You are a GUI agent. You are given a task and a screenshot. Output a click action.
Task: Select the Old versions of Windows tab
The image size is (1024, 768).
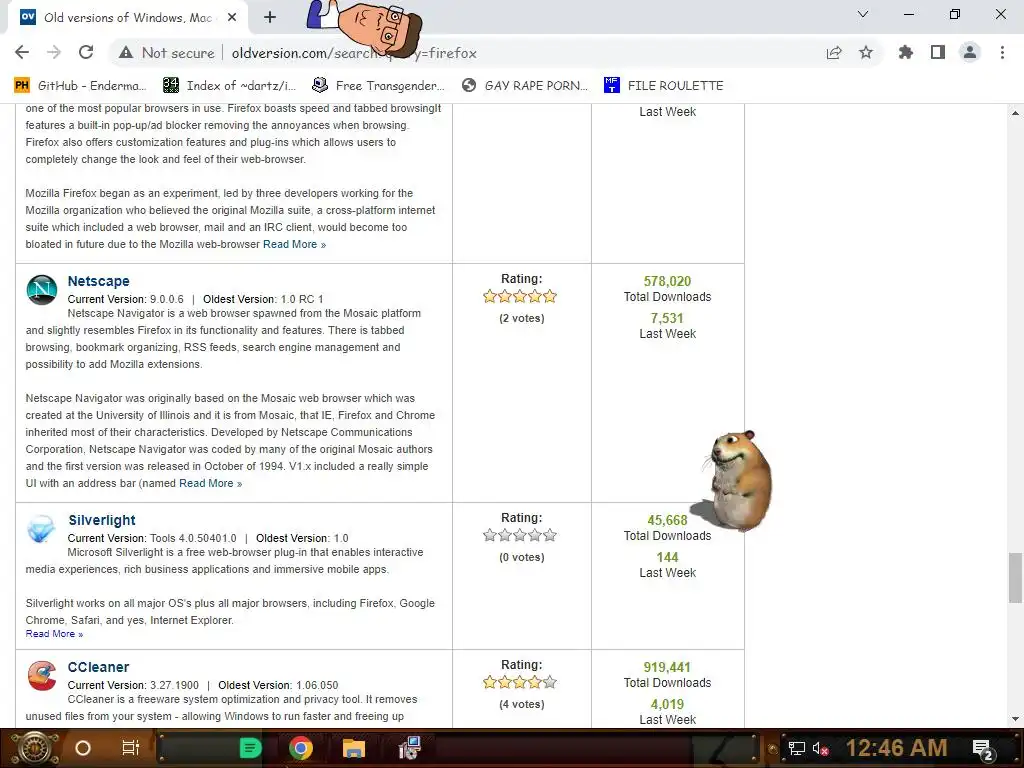[x=128, y=18]
